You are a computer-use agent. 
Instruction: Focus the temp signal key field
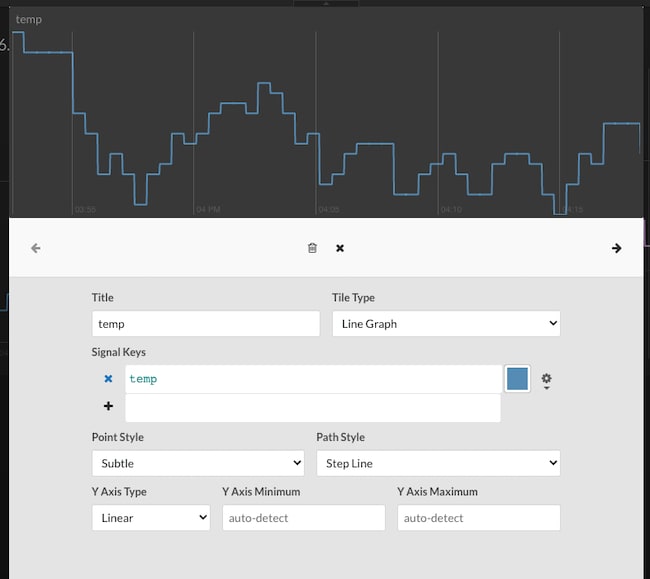point(313,379)
